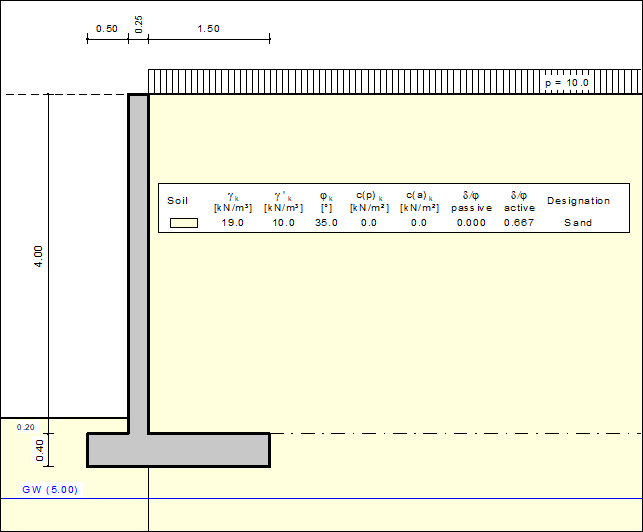Click the Sand designation in legend
Viewport: 643px width, 532px height.
577,223
